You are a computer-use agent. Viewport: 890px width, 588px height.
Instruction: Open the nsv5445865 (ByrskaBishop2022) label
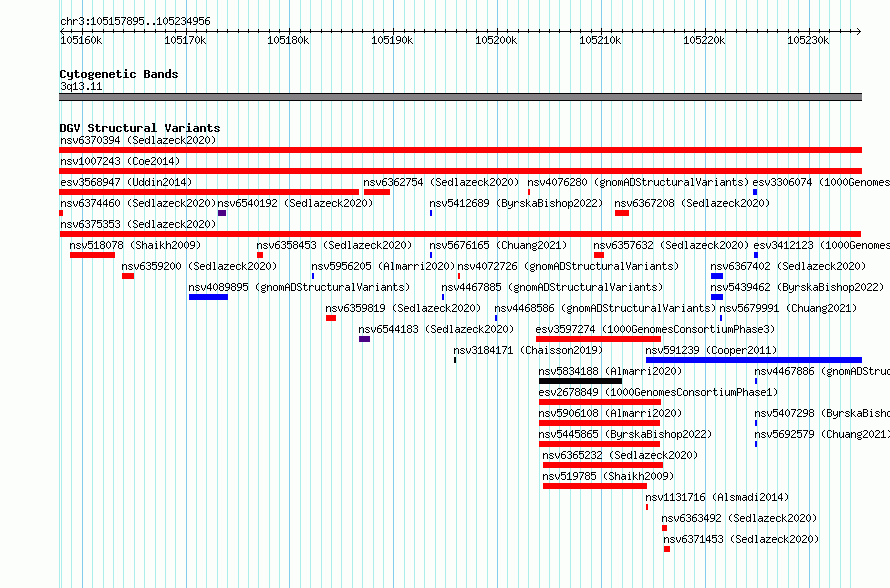point(625,434)
